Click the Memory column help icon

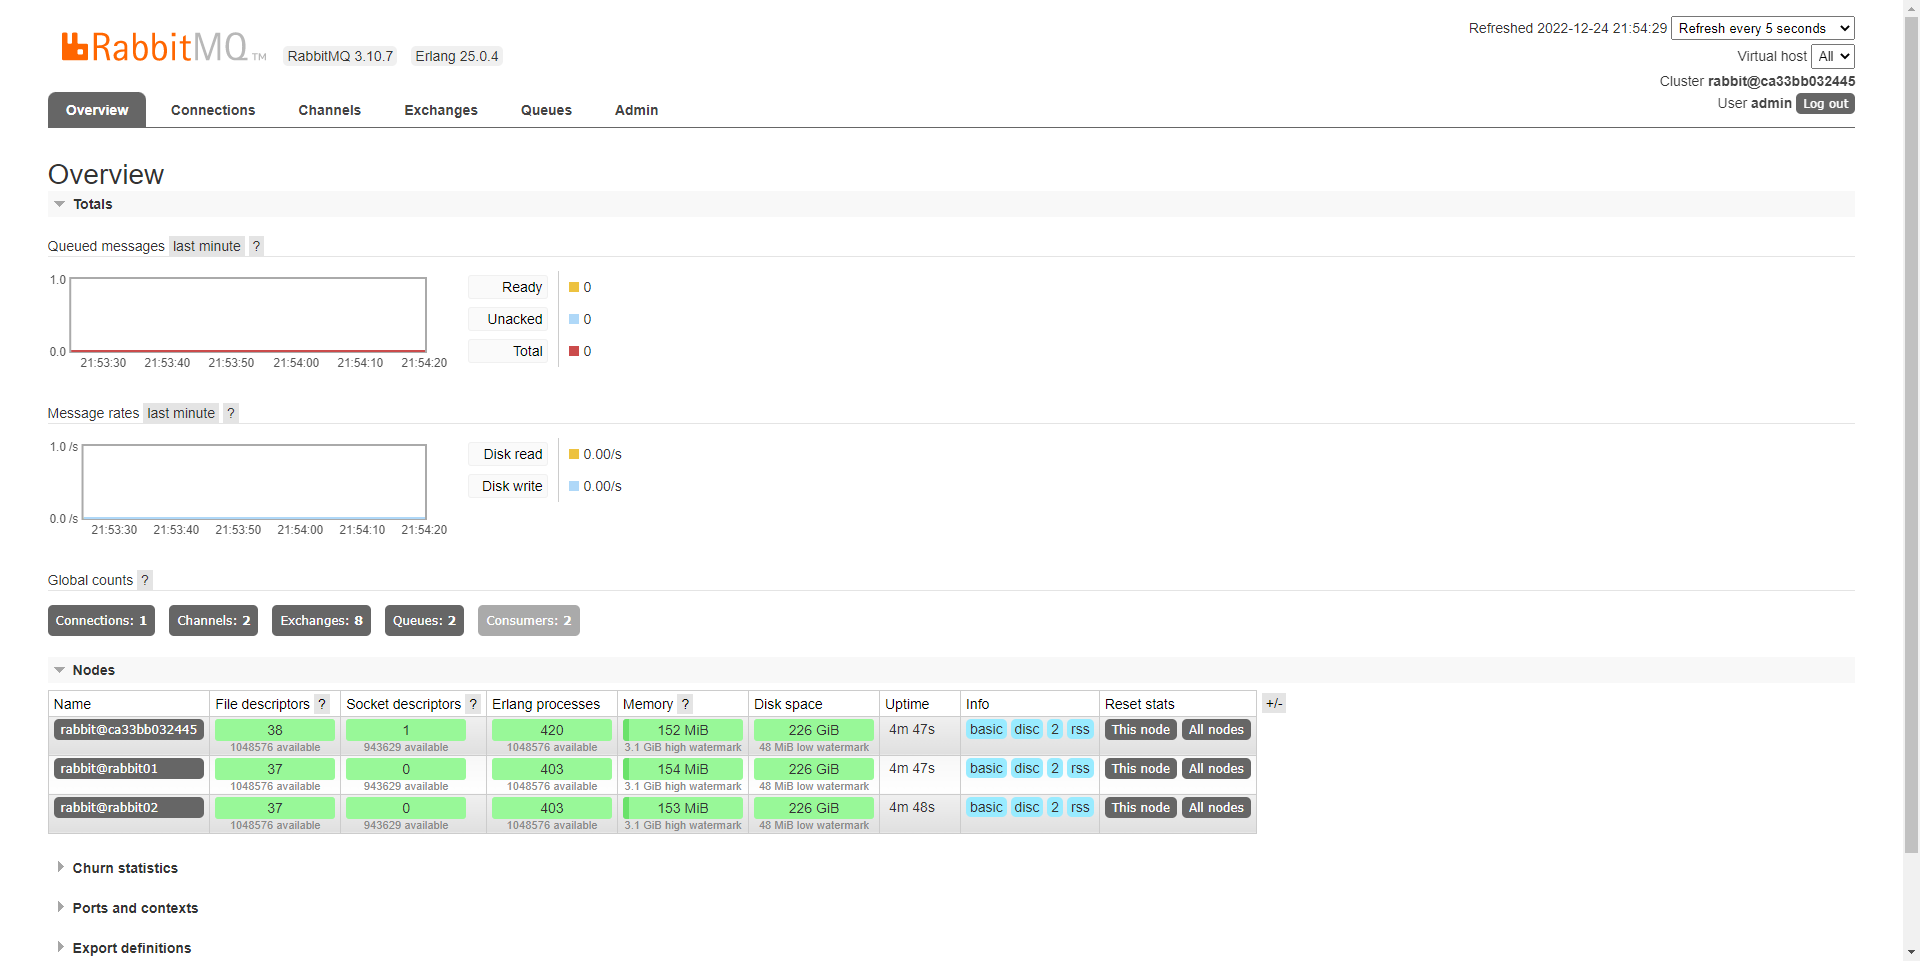coord(685,704)
